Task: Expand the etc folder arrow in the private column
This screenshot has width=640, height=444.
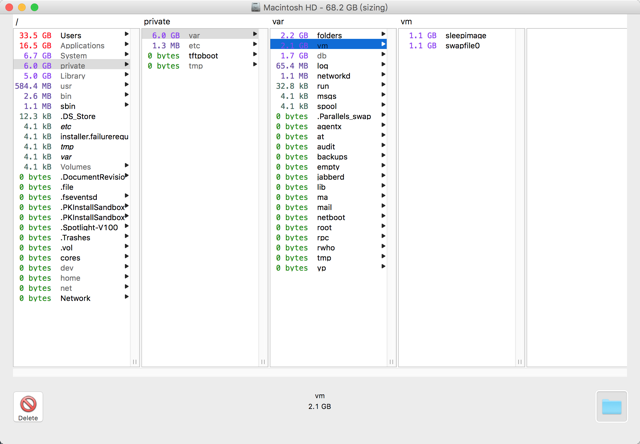Action: [x=255, y=44]
